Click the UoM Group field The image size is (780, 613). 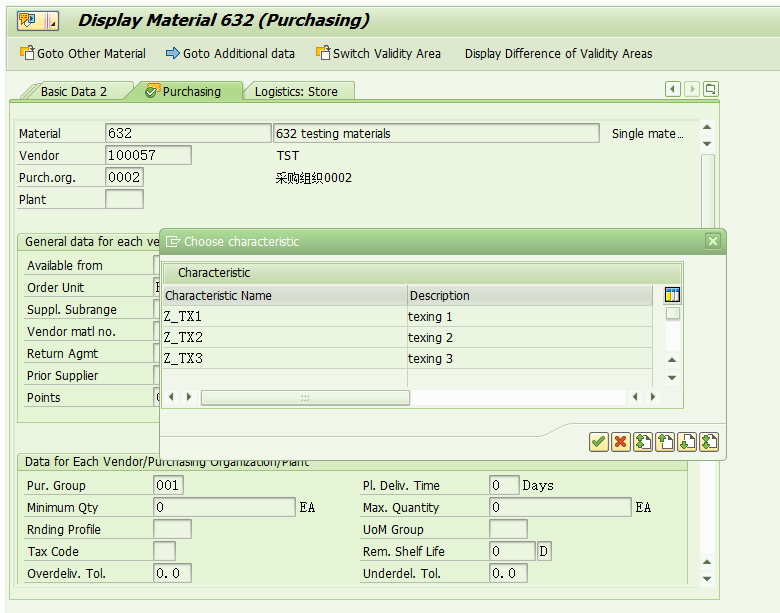tap(508, 529)
